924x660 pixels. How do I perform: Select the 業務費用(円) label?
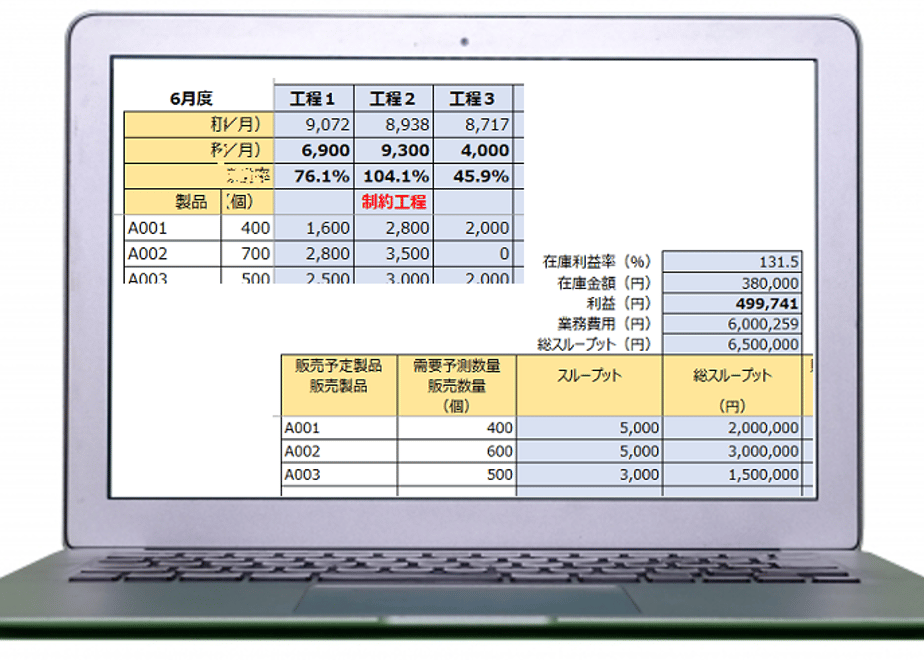(604, 324)
